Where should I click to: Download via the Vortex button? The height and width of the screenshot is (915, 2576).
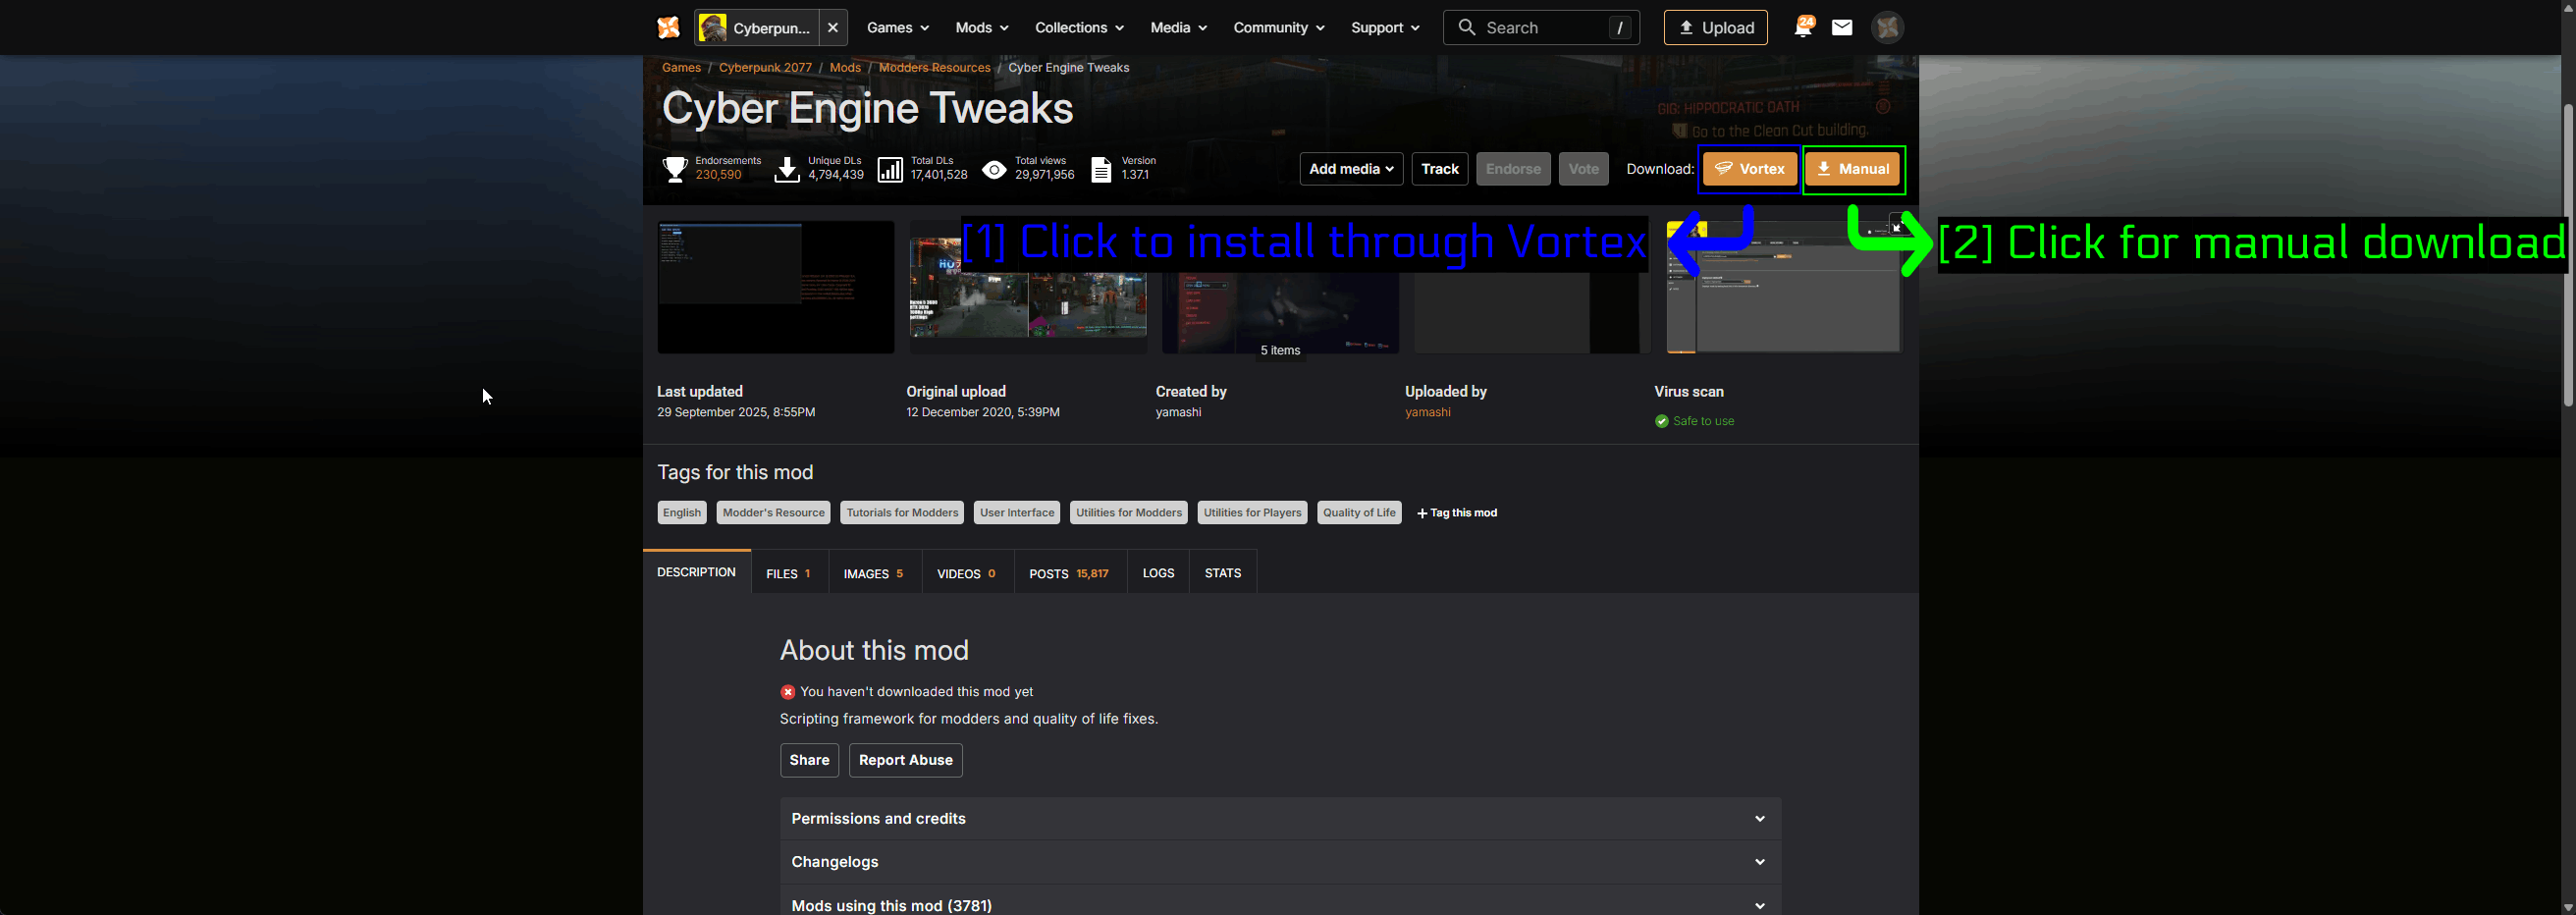(1749, 169)
